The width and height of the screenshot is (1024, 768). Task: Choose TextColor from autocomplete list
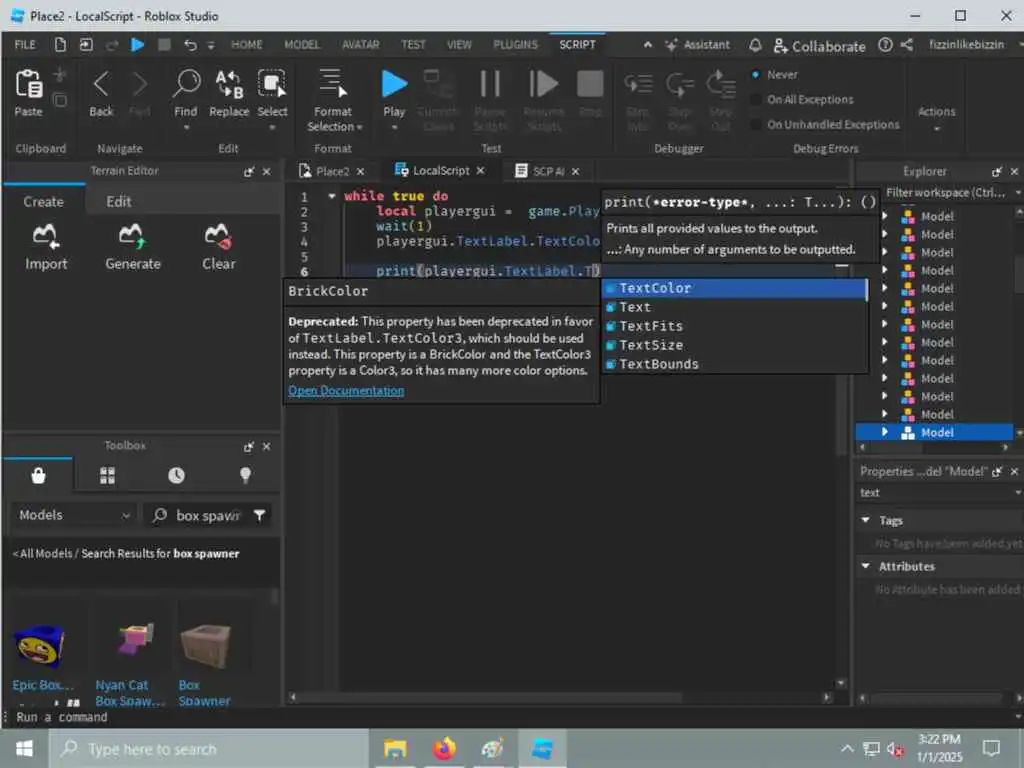pos(734,288)
